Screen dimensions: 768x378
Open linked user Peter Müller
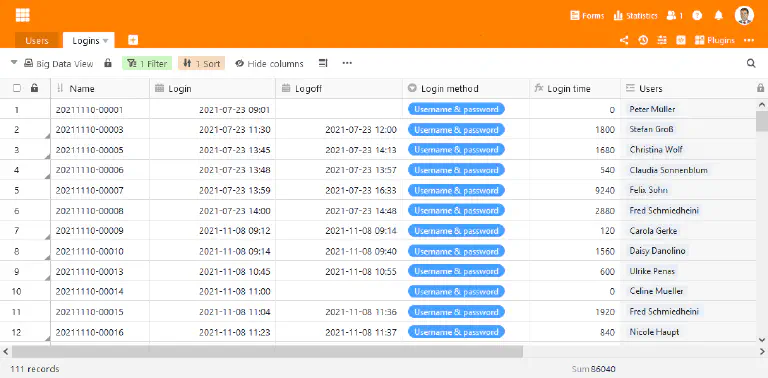coord(652,109)
